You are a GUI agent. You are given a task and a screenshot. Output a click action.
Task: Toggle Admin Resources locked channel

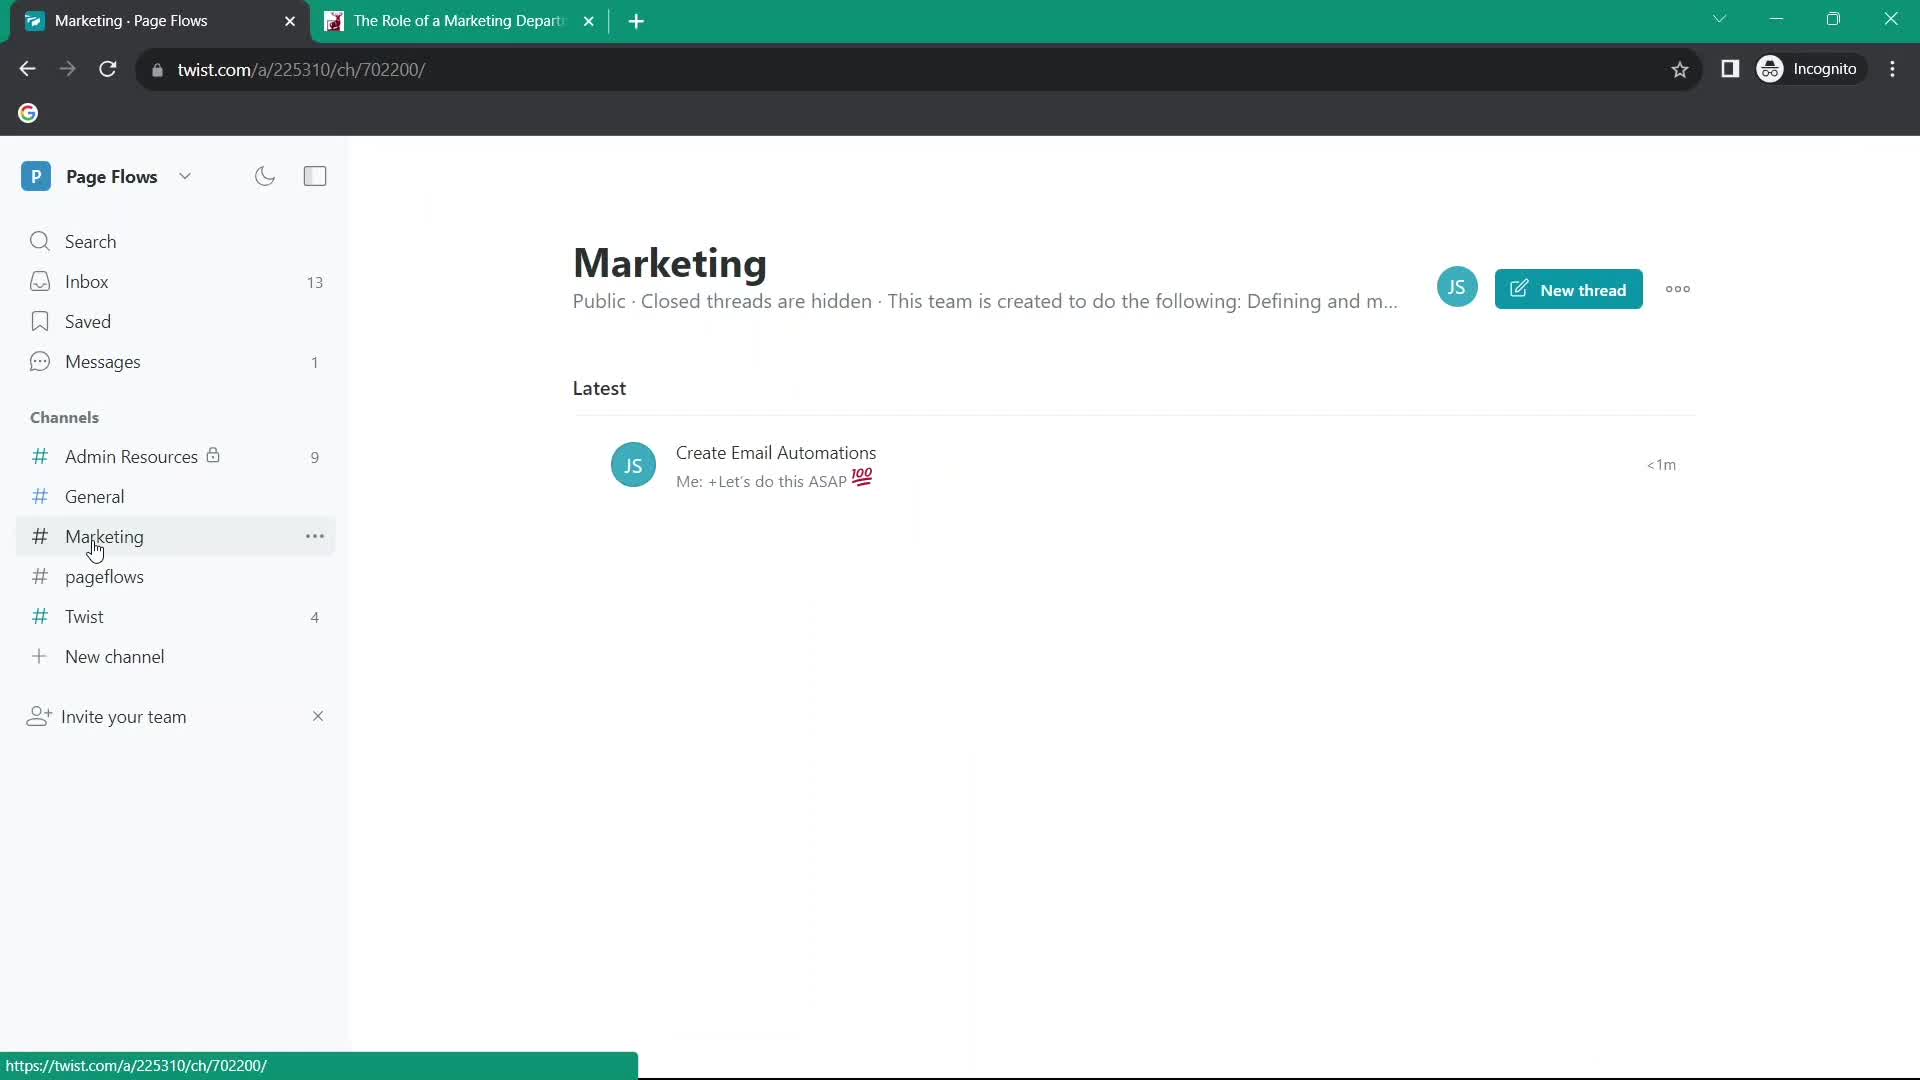click(132, 456)
